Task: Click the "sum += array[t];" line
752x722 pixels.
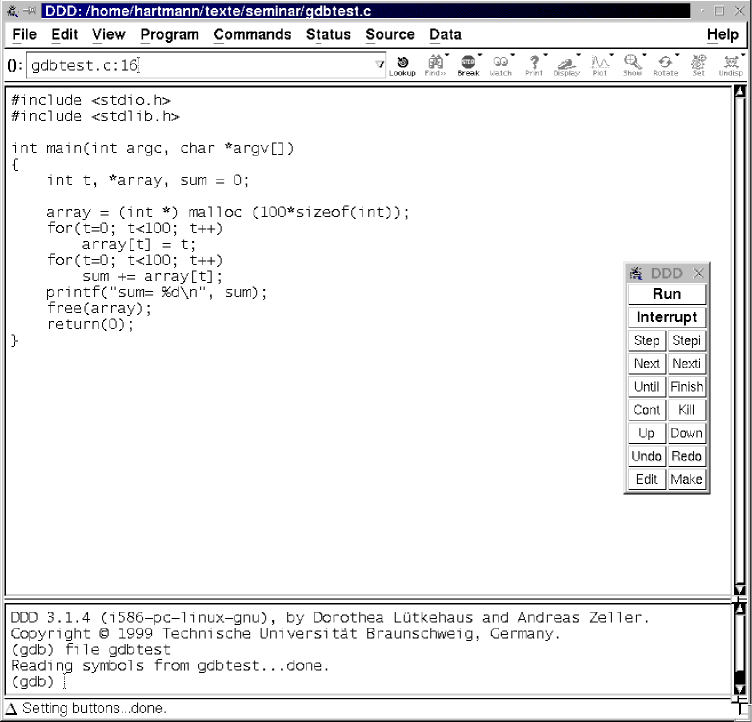Action: tap(152, 276)
